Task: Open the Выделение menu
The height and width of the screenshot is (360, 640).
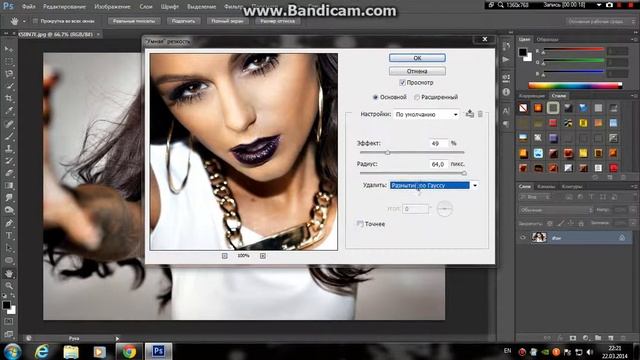Action: (201, 7)
